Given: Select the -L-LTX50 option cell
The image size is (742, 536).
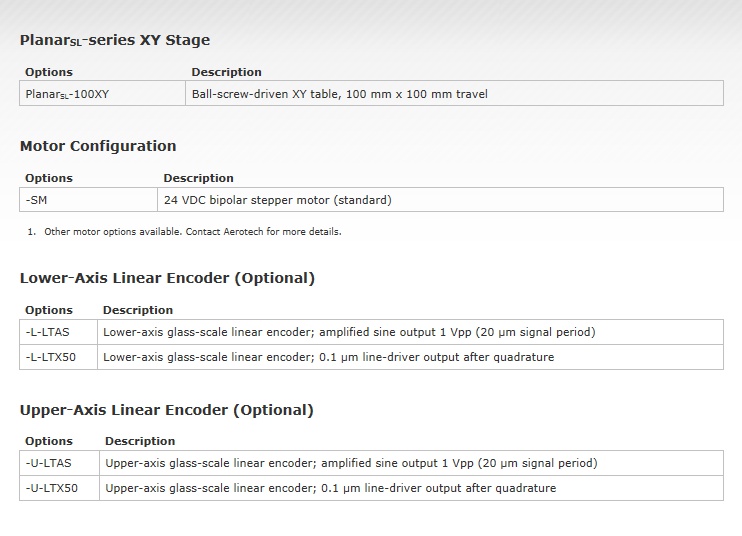Looking at the screenshot, I should [x=58, y=357].
